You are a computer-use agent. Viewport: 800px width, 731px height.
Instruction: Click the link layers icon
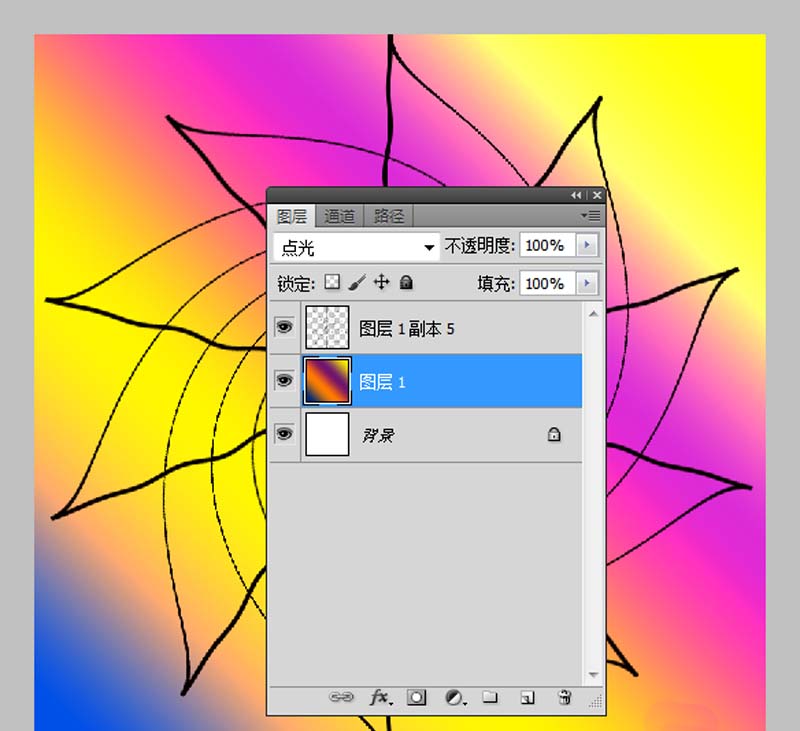[x=341, y=697]
